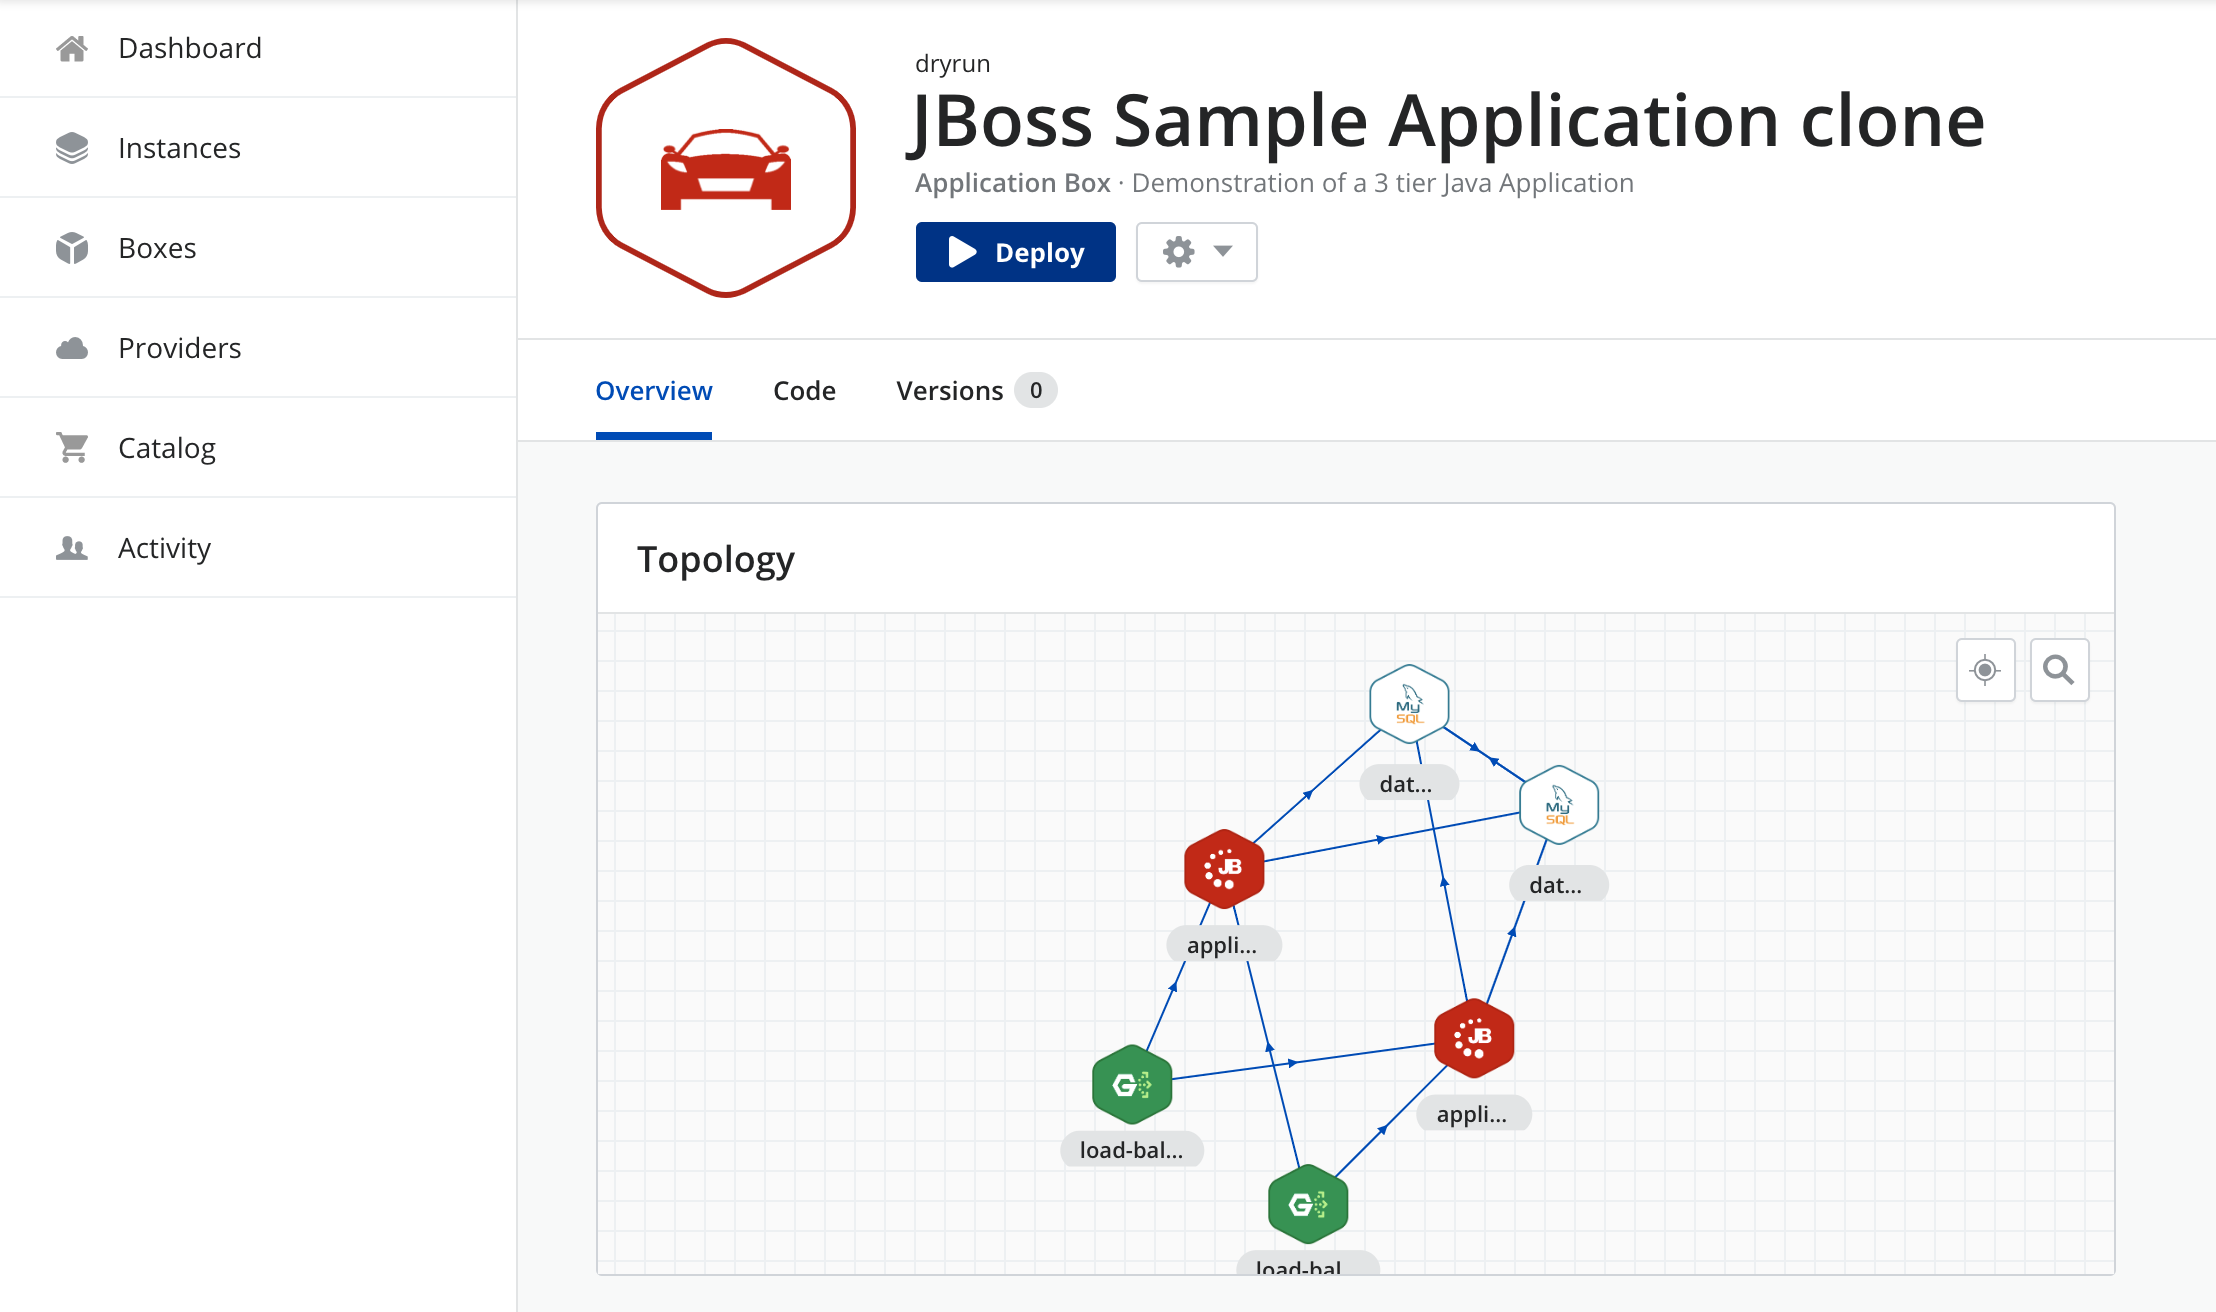2216x1312 pixels.
Task: Click the Catalog shopping cart icon
Action: (x=72, y=448)
